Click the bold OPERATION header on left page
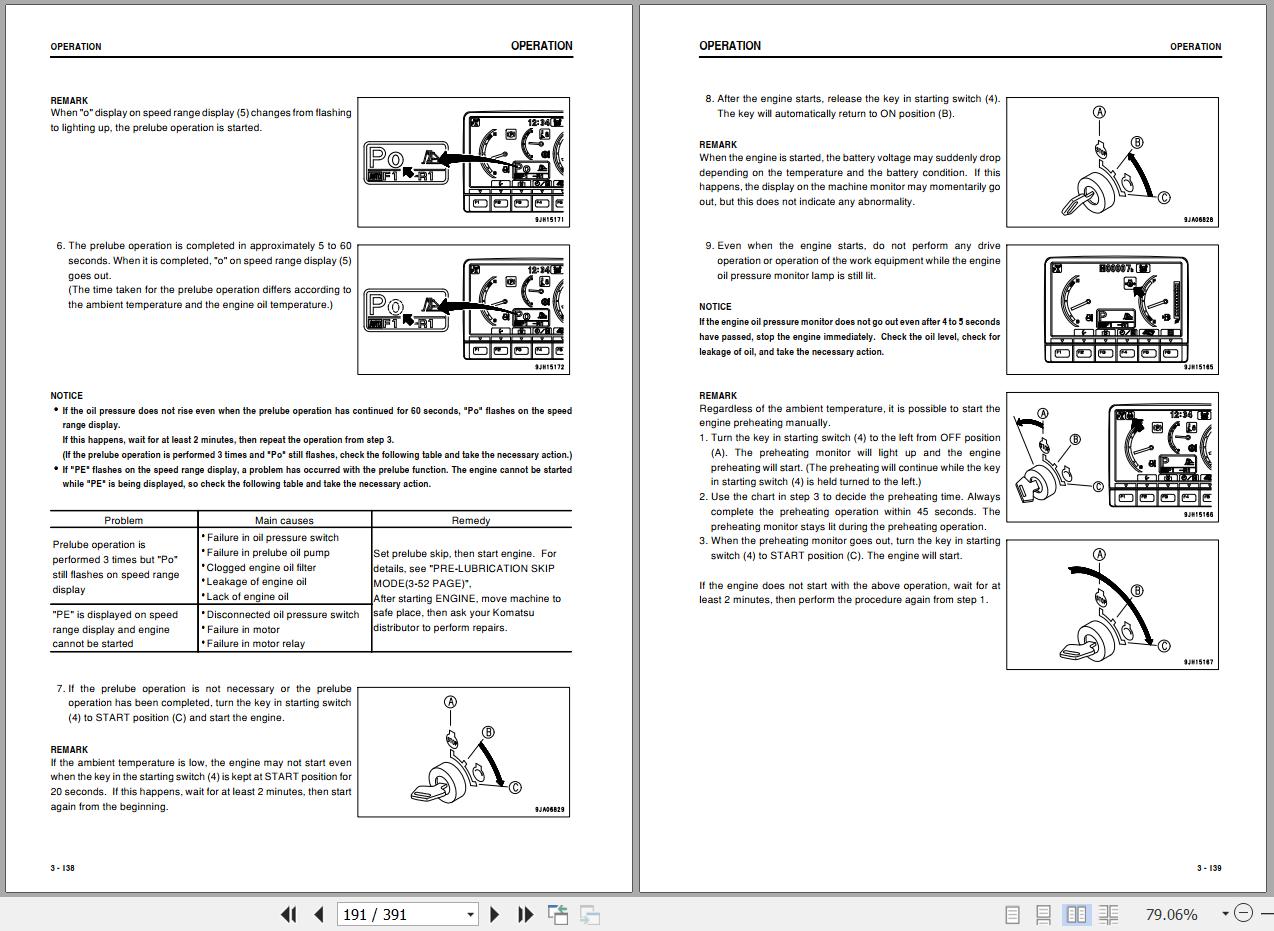This screenshot has width=1274, height=931. tap(541, 46)
